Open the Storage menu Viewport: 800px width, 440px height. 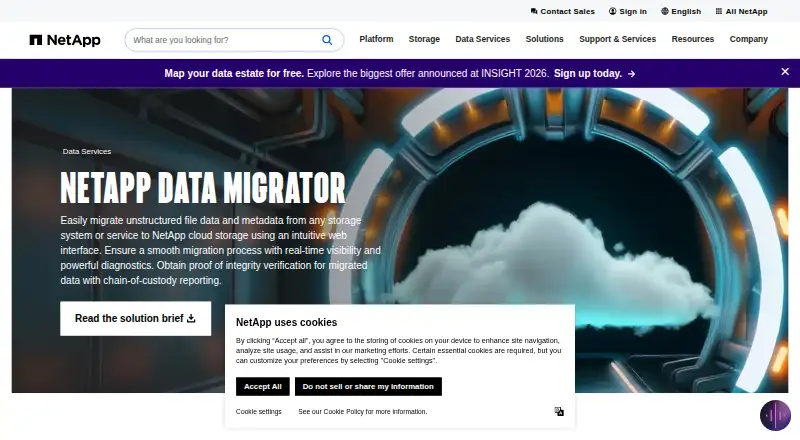tap(424, 39)
